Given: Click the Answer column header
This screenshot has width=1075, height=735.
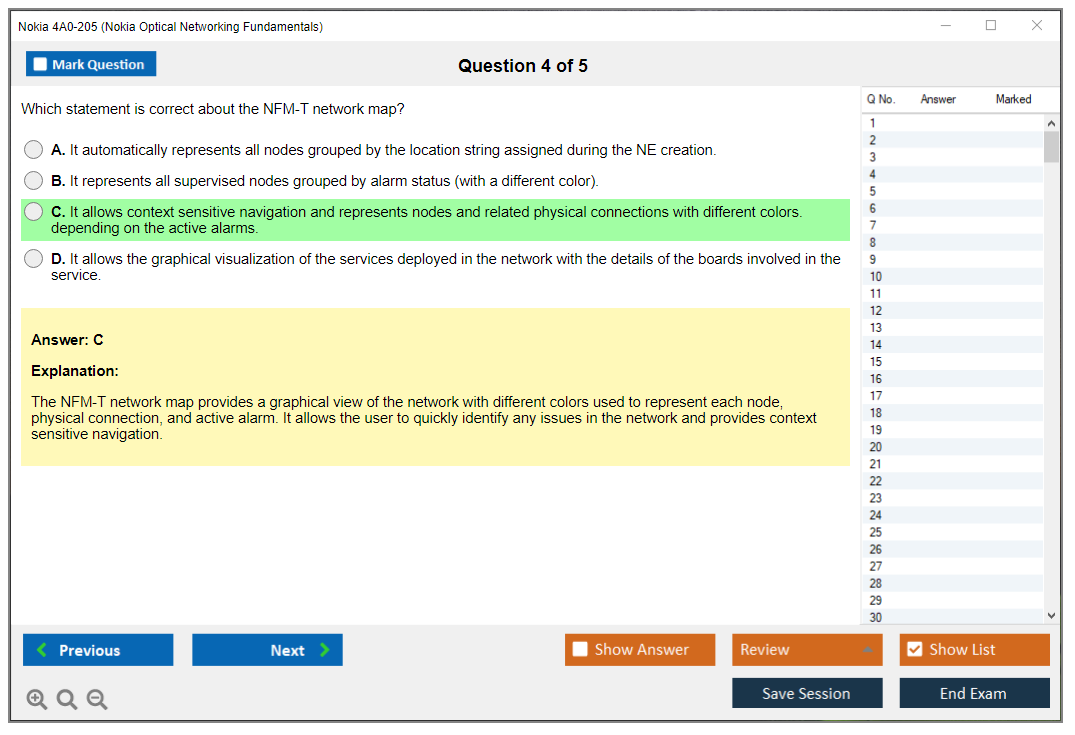Looking at the screenshot, I should tap(938, 99).
